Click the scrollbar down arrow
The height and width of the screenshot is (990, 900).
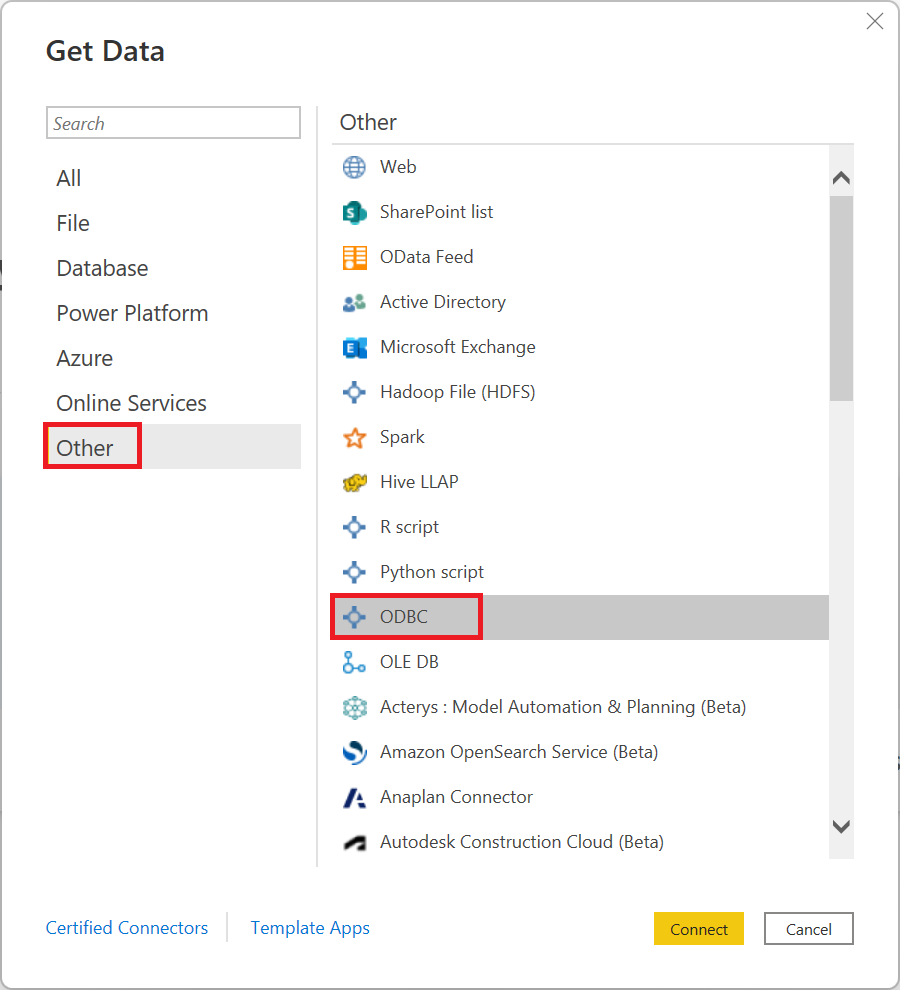[841, 827]
